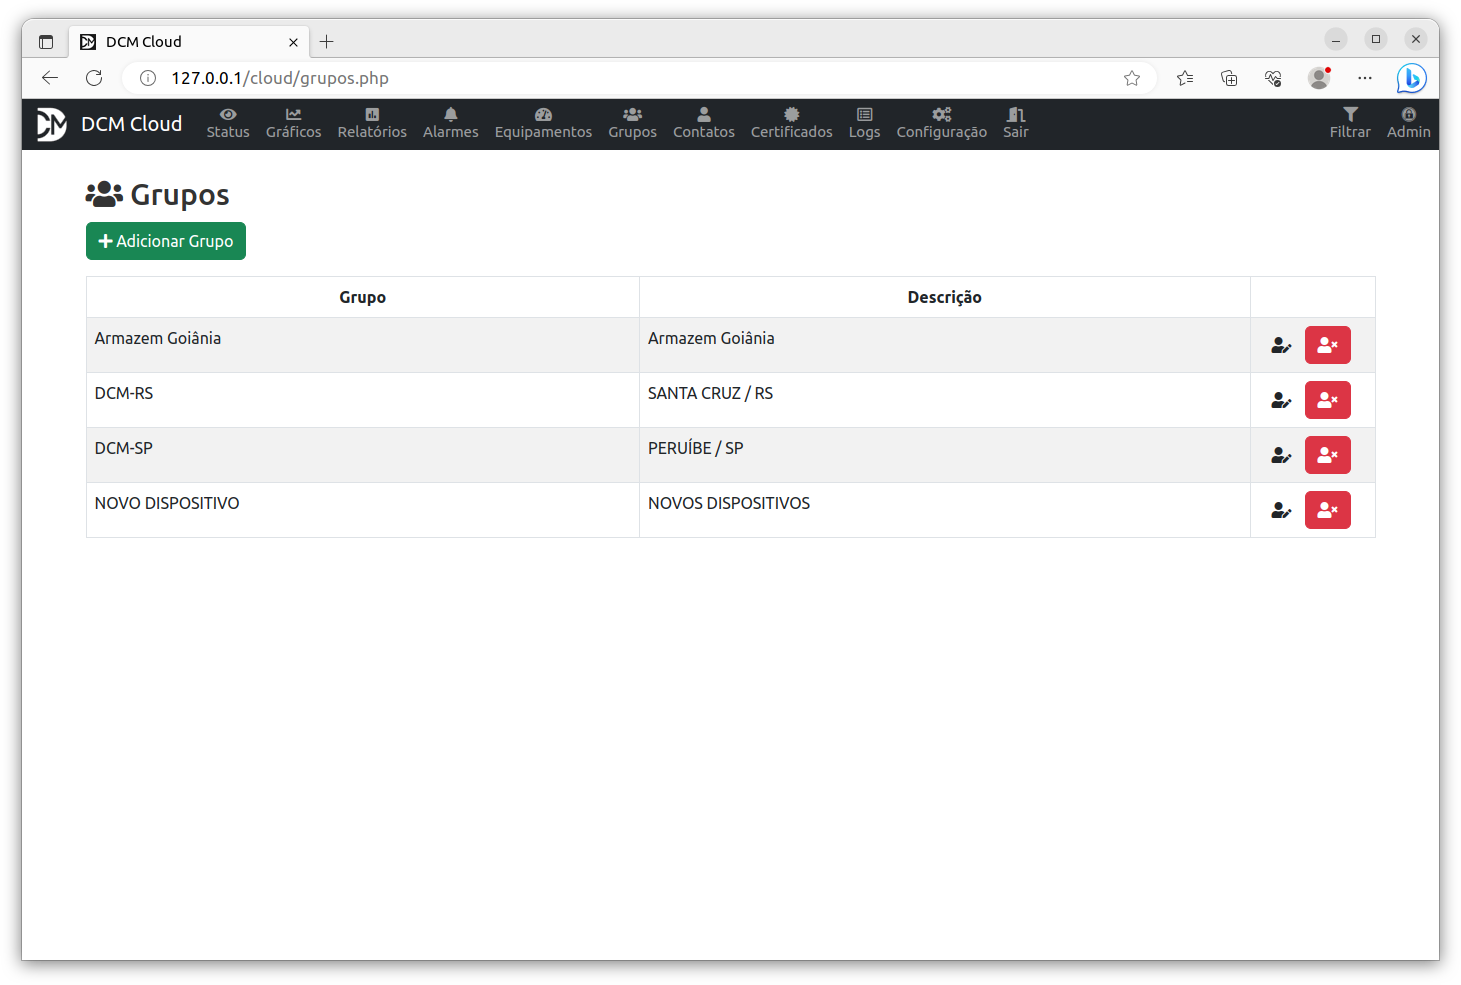
Task: Open the Equipamentos section
Action: point(543,122)
